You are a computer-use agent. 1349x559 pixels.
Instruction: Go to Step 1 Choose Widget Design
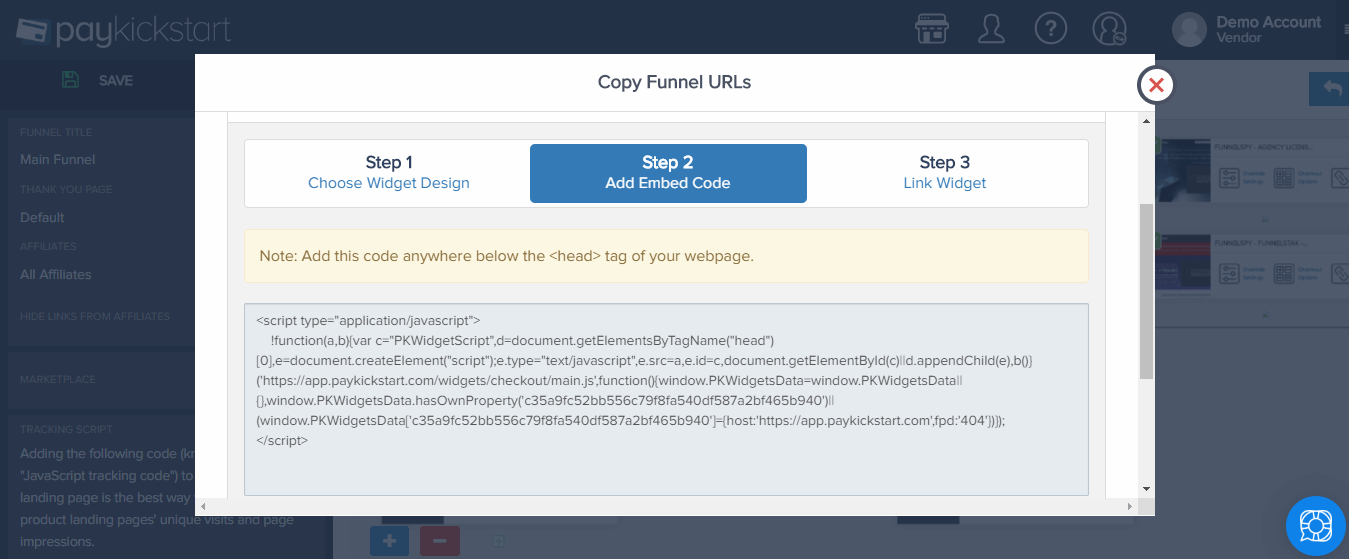coord(388,172)
